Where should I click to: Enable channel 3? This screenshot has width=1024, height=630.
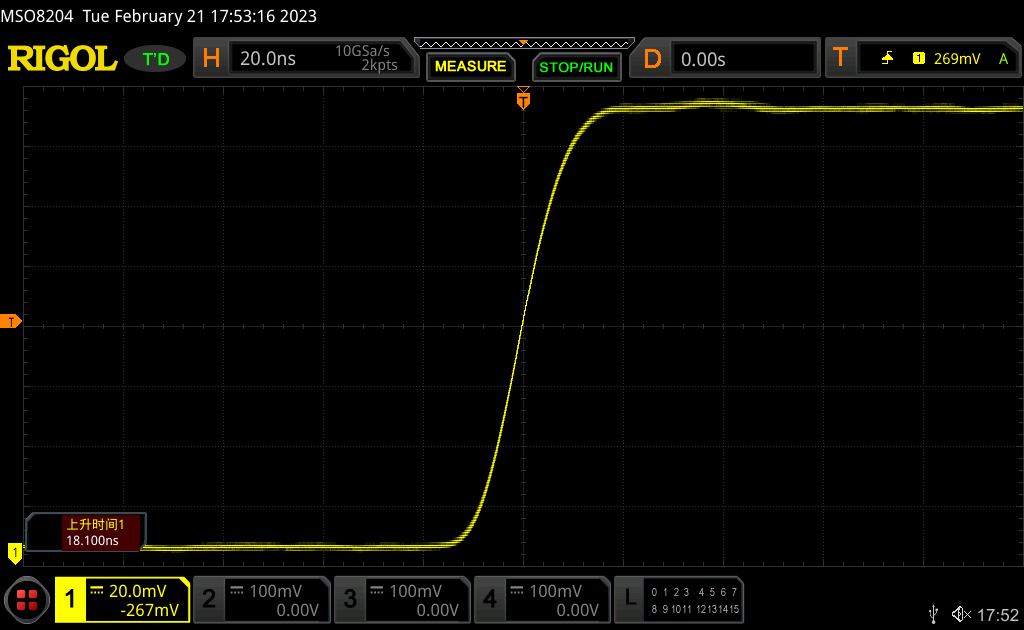point(402,599)
